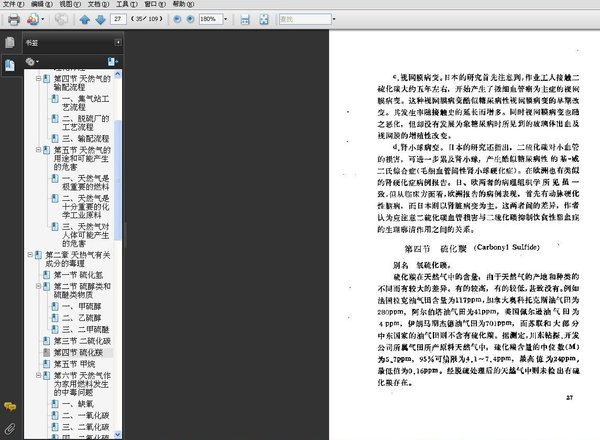The height and width of the screenshot is (440, 600).
Task: Select bookmark 第一节 硫化氢
Action: coord(78,275)
